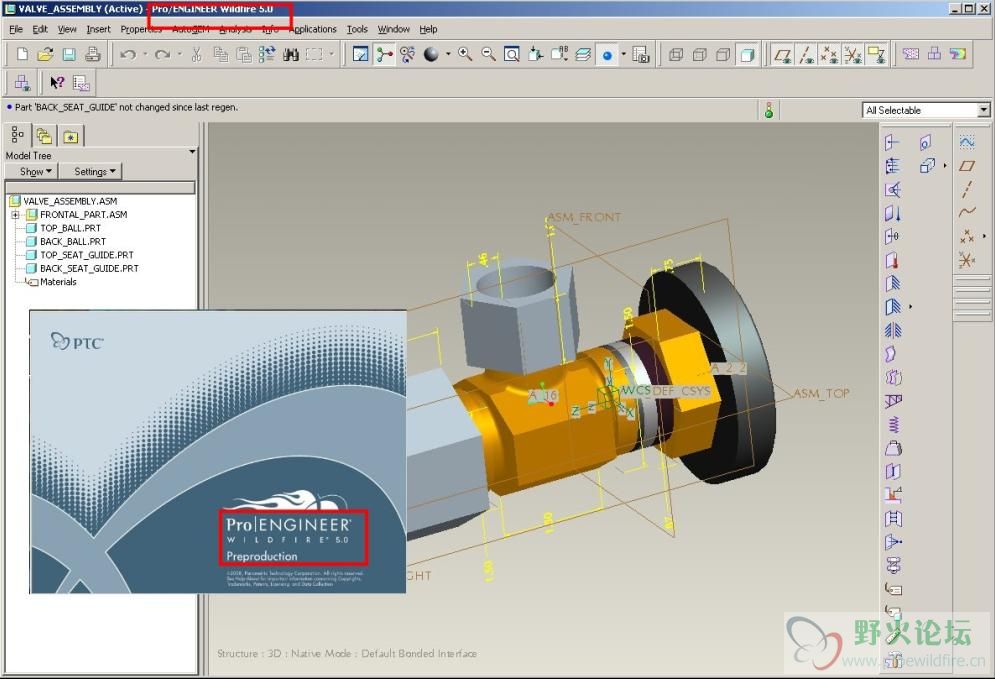Expand the FRONTAL_PART.ASM tree node

click(15, 214)
